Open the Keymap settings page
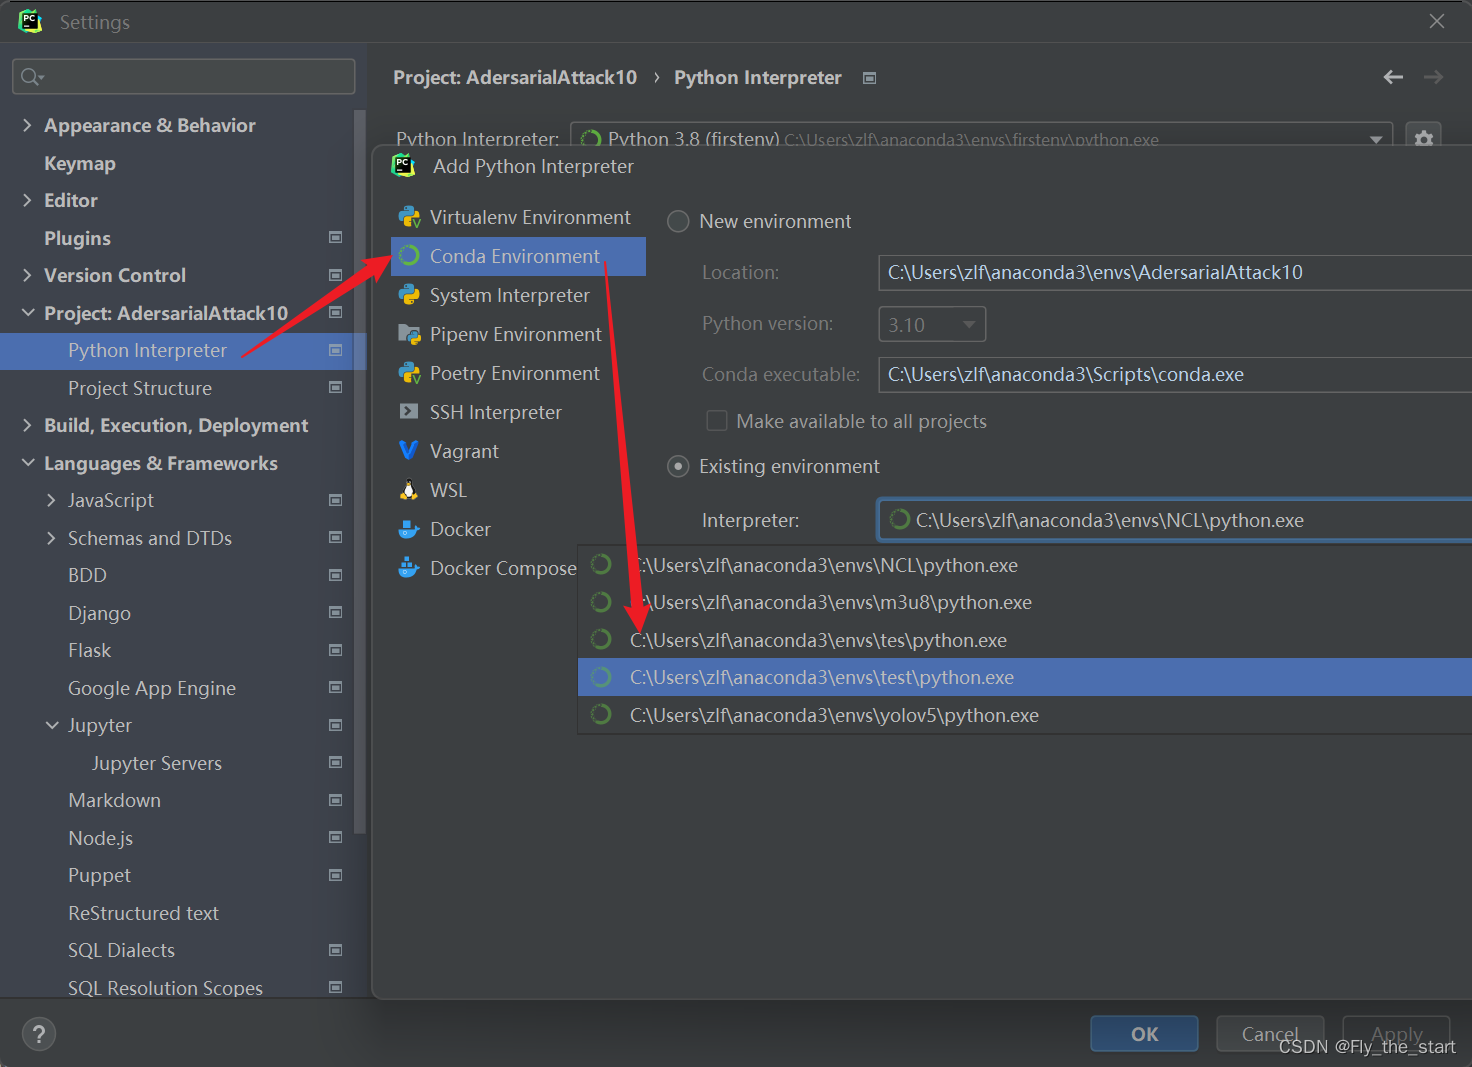The image size is (1472, 1067). [80, 163]
